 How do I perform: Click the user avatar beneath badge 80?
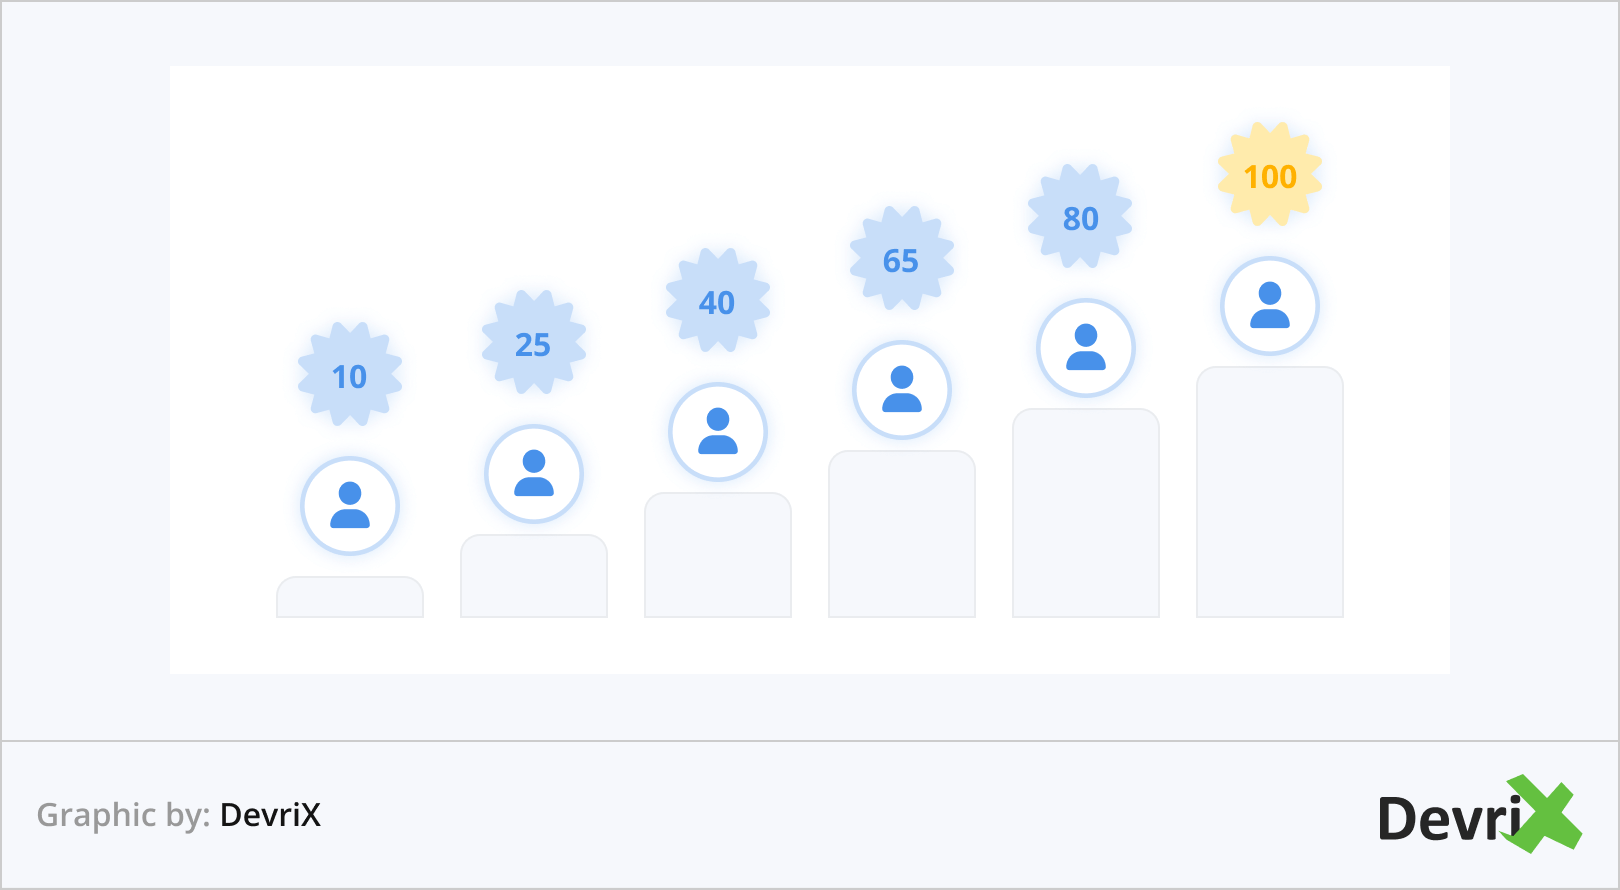click(x=1086, y=348)
